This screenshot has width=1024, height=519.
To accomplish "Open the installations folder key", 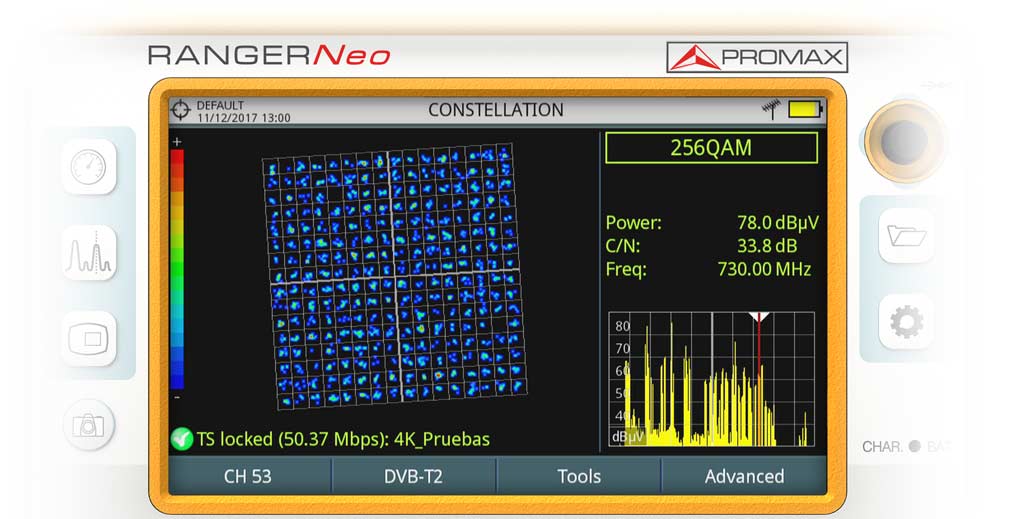I will click(906, 236).
